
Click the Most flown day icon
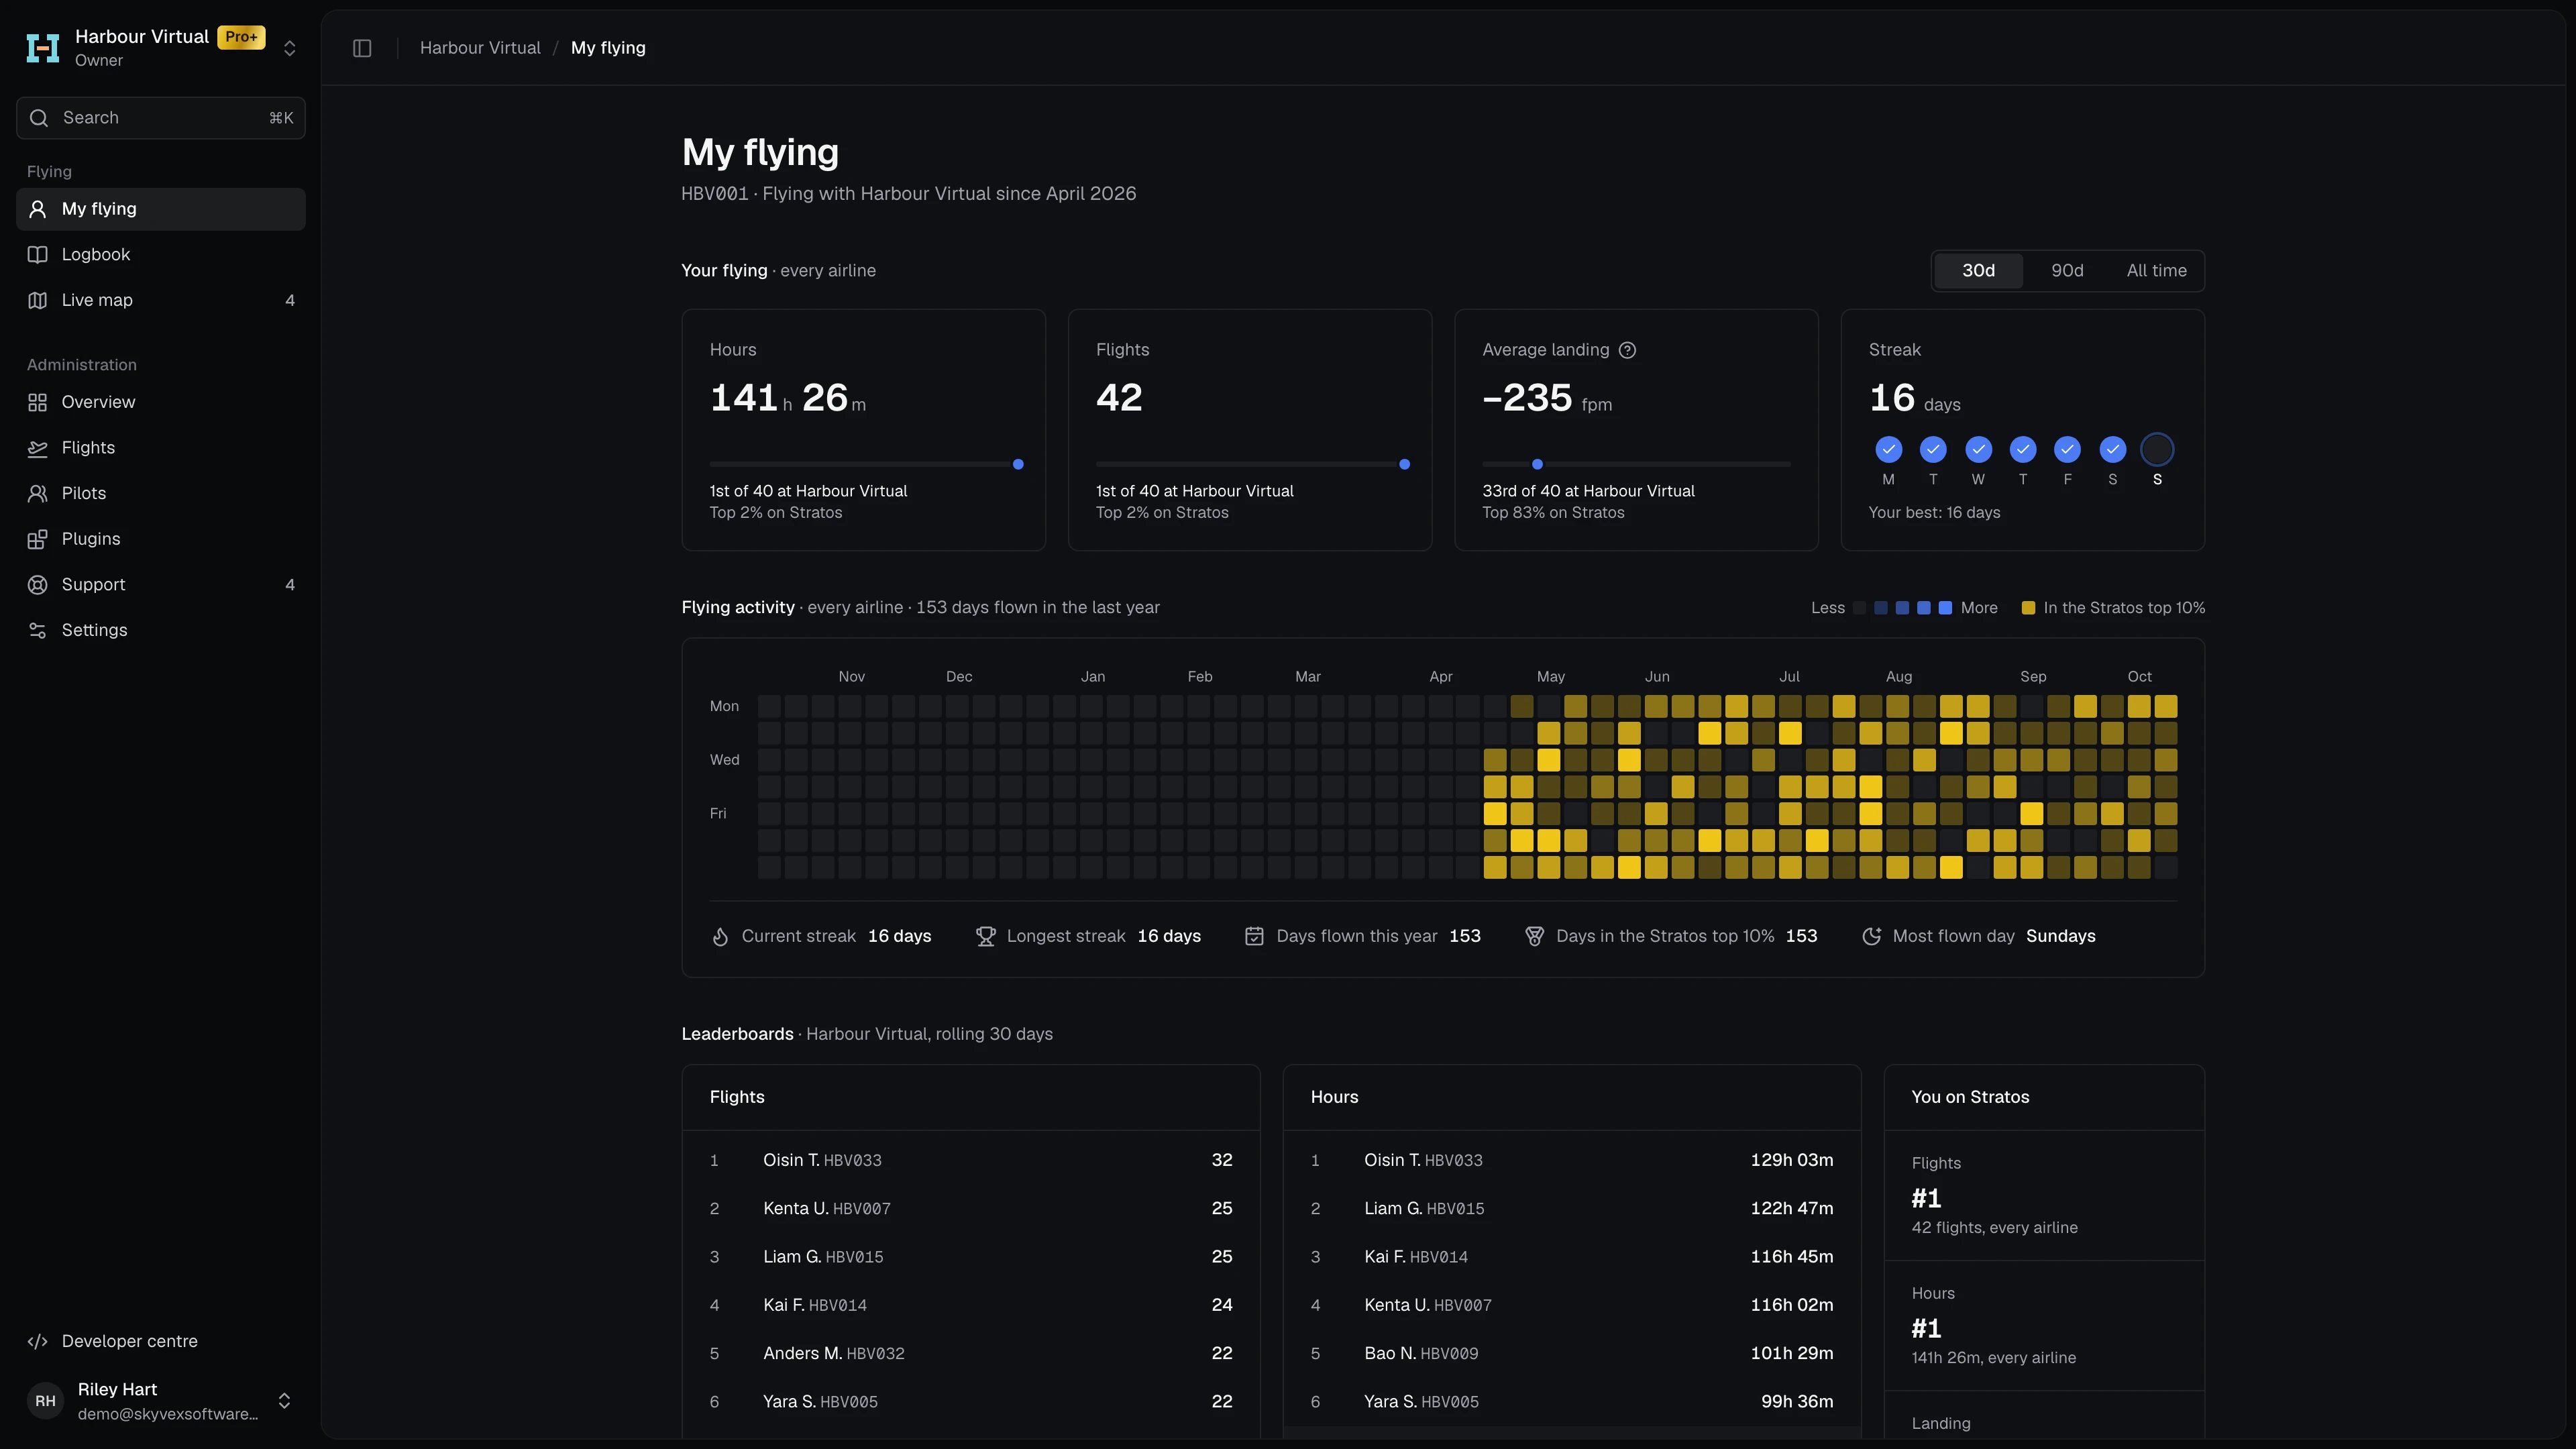point(1871,936)
